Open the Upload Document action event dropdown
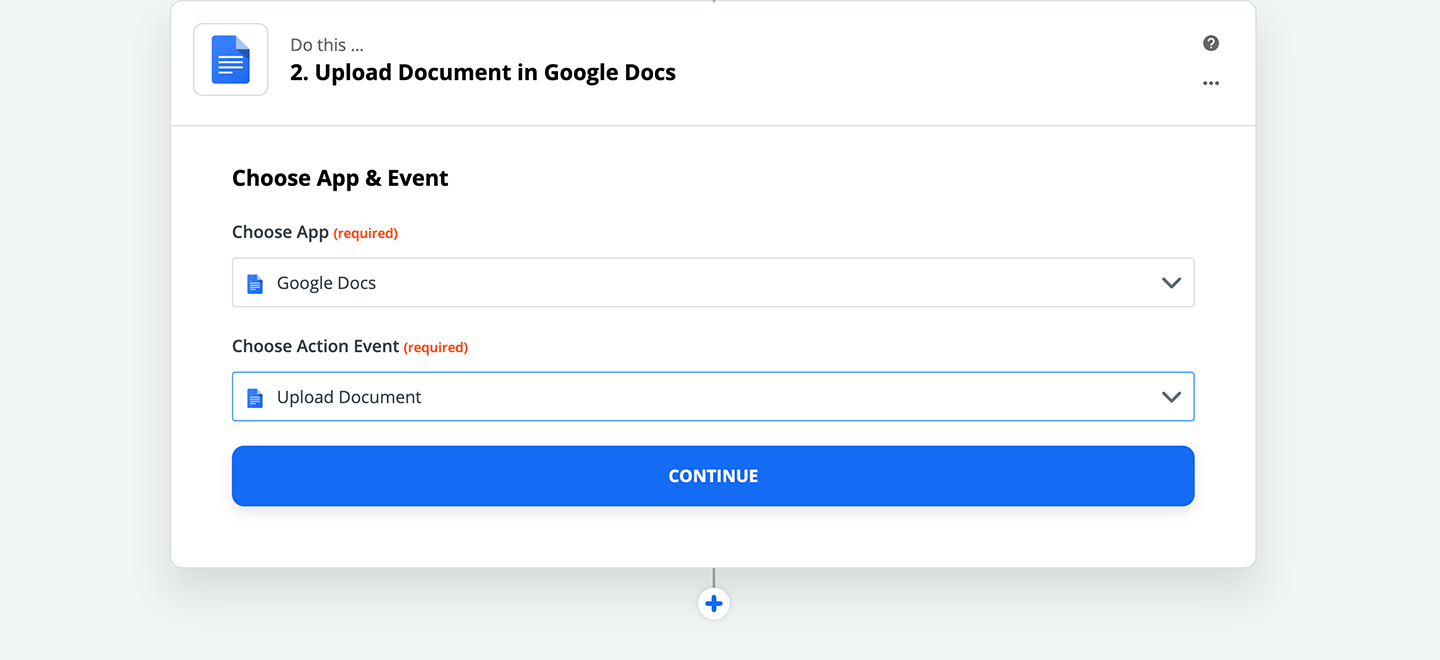Image resolution: width=1440 pixels, height=660 pixels. 713,397
